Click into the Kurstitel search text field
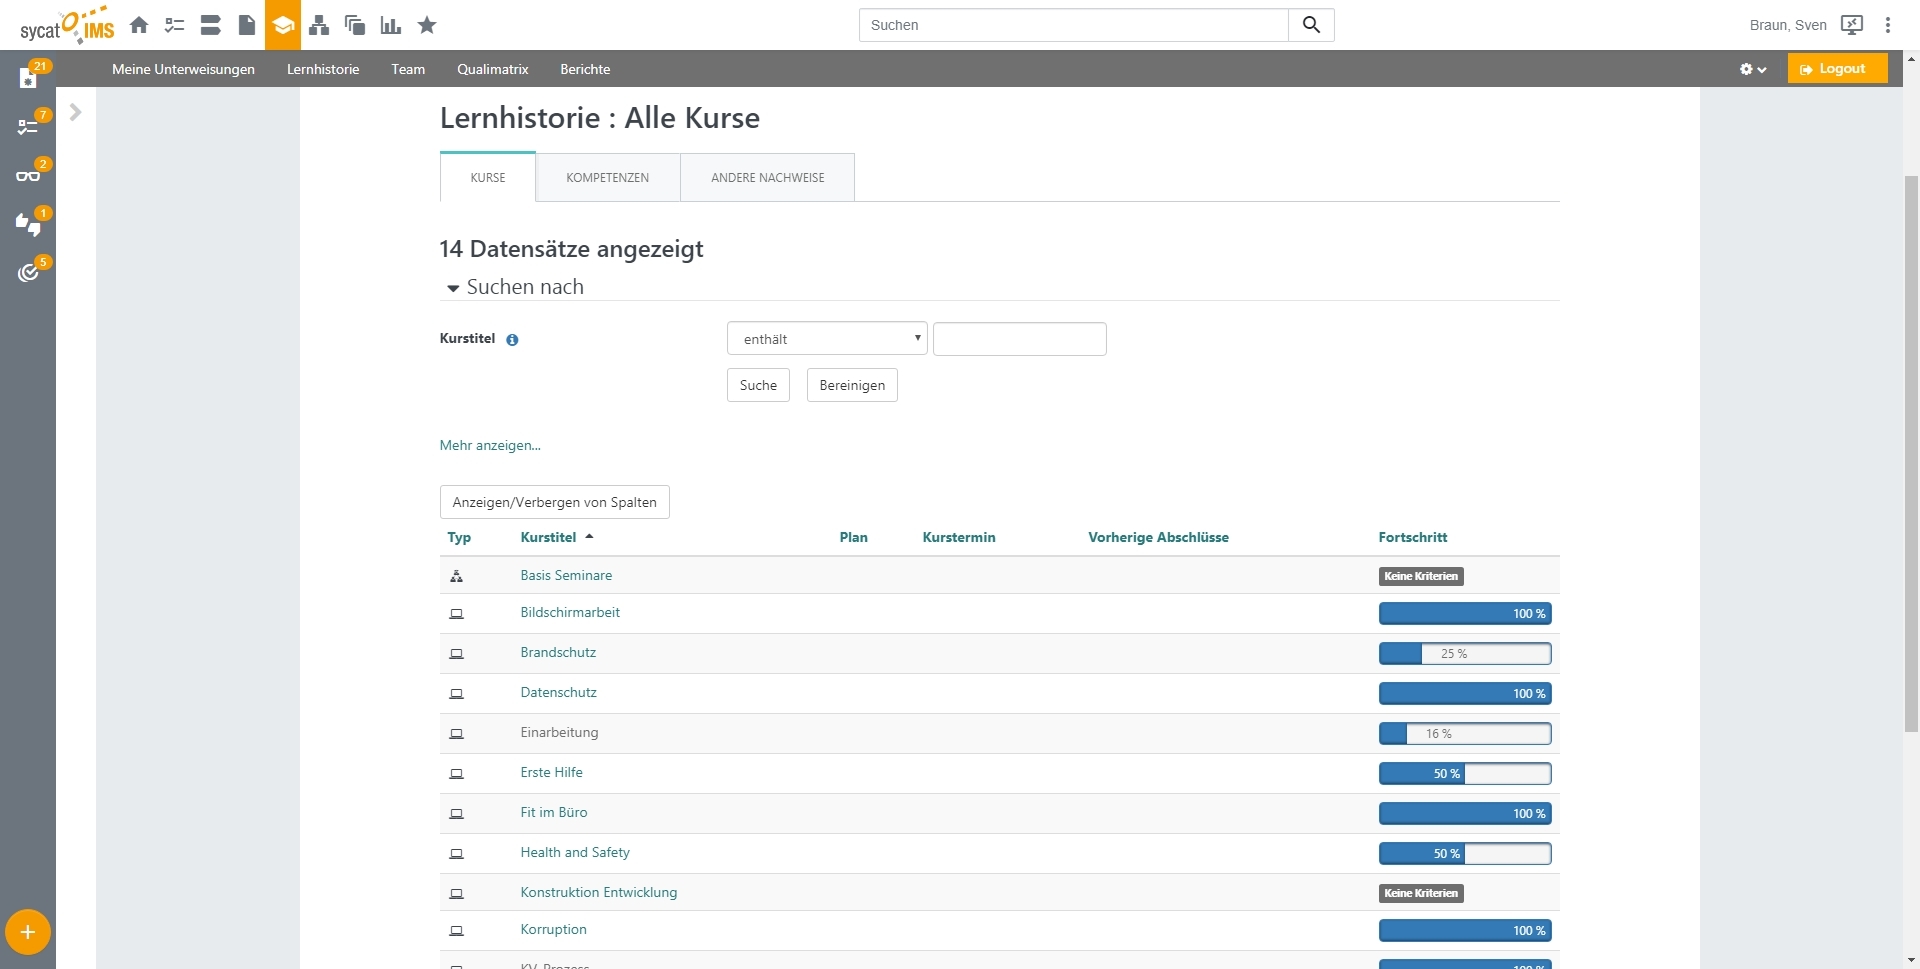Image resolution: width=1920 pixels, height=969 pixels. 1019,339
